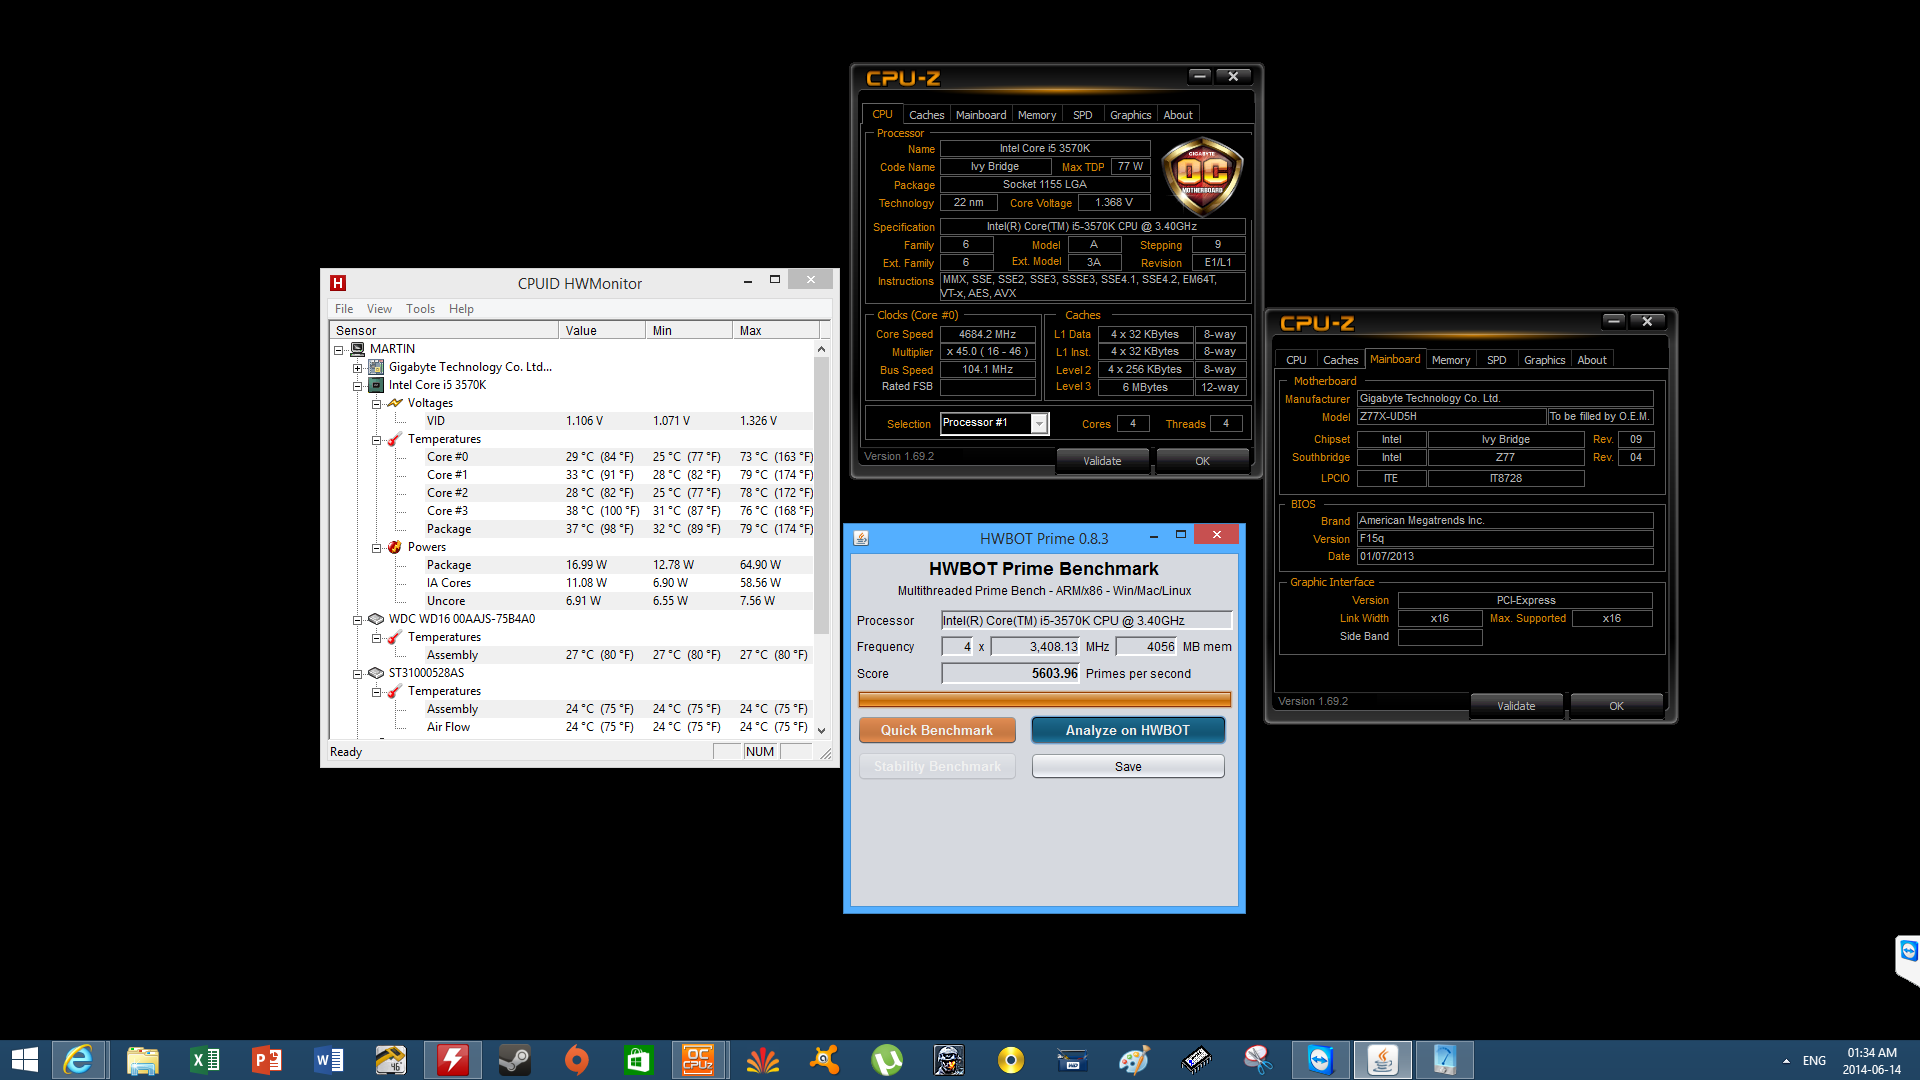Click OK in the CPU tab CPU-Z window
Image resolution: width=1920 pixels, height=1080 pixels.
tap(1202, 461)
